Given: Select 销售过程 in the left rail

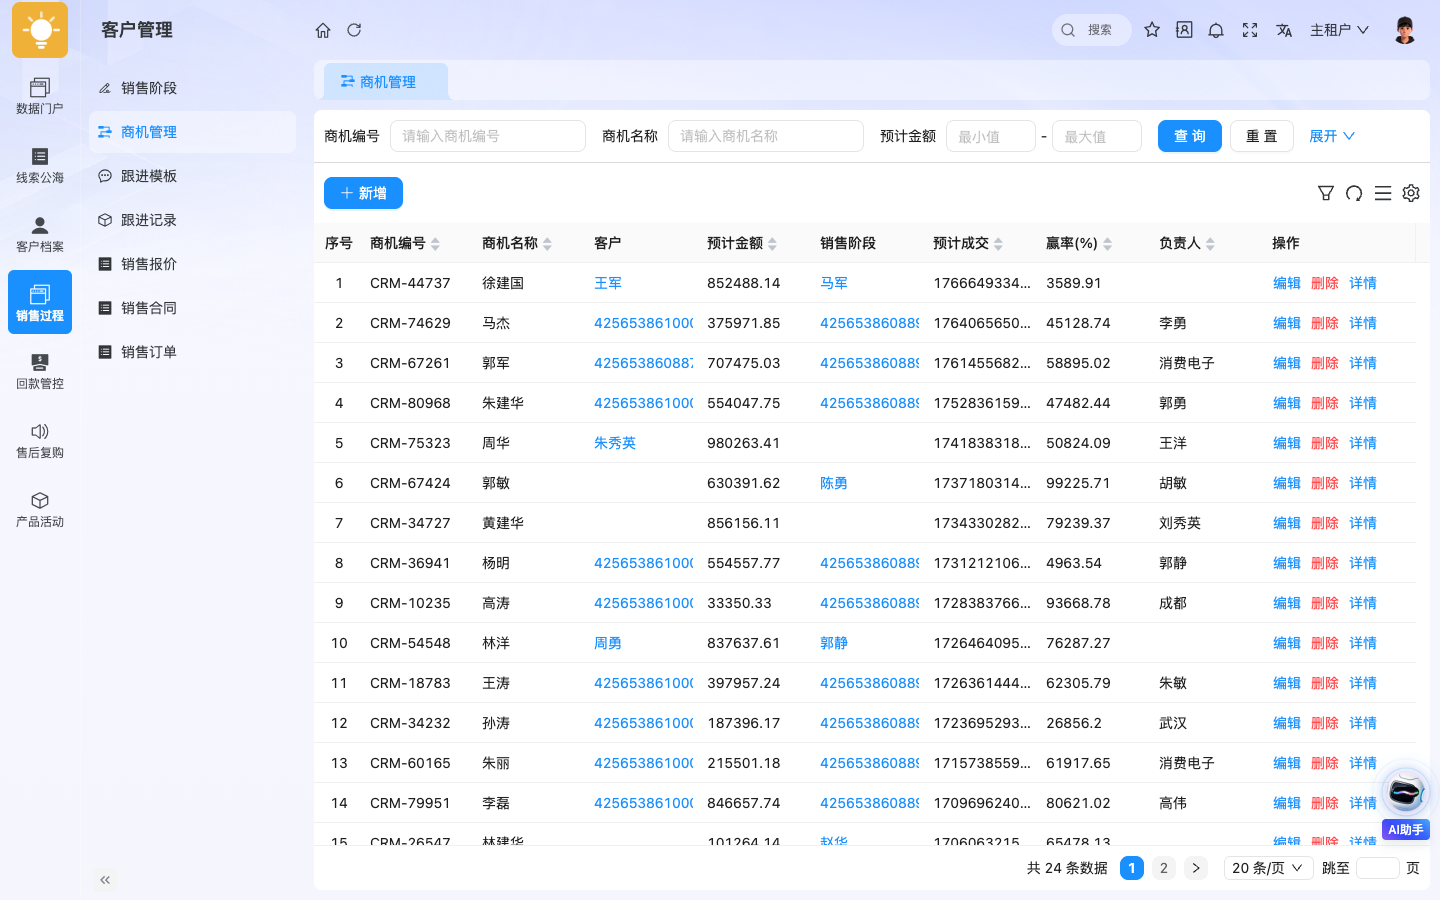Looking at the screenshot, I should tap(40, 302).
